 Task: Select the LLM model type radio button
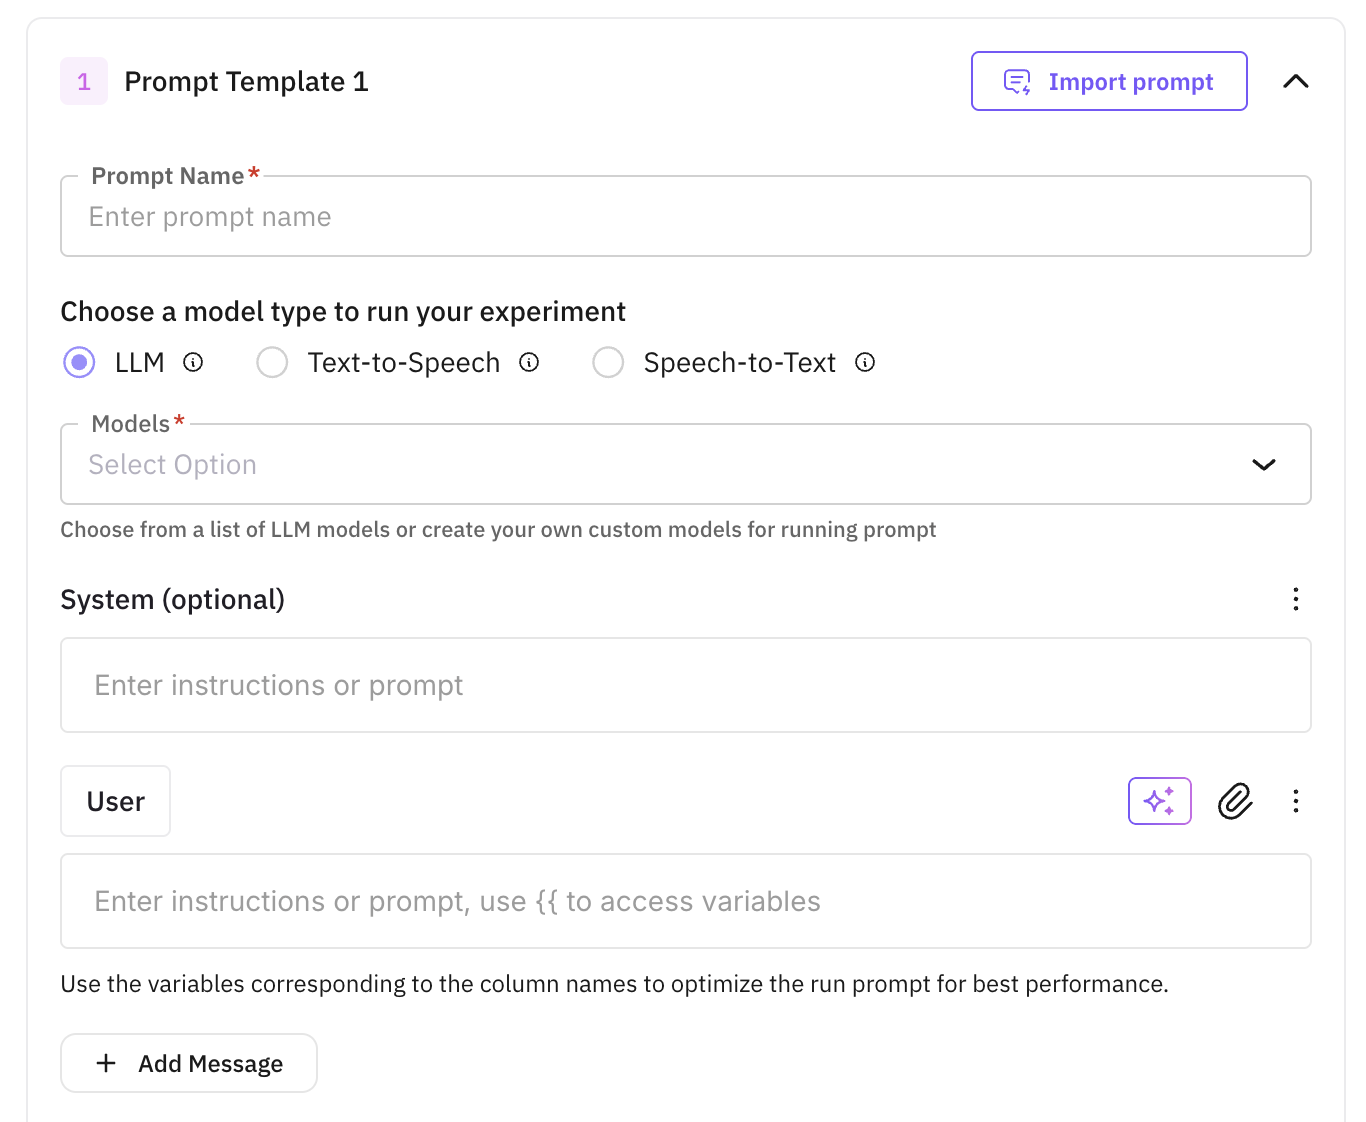click(x=79, y=362)
